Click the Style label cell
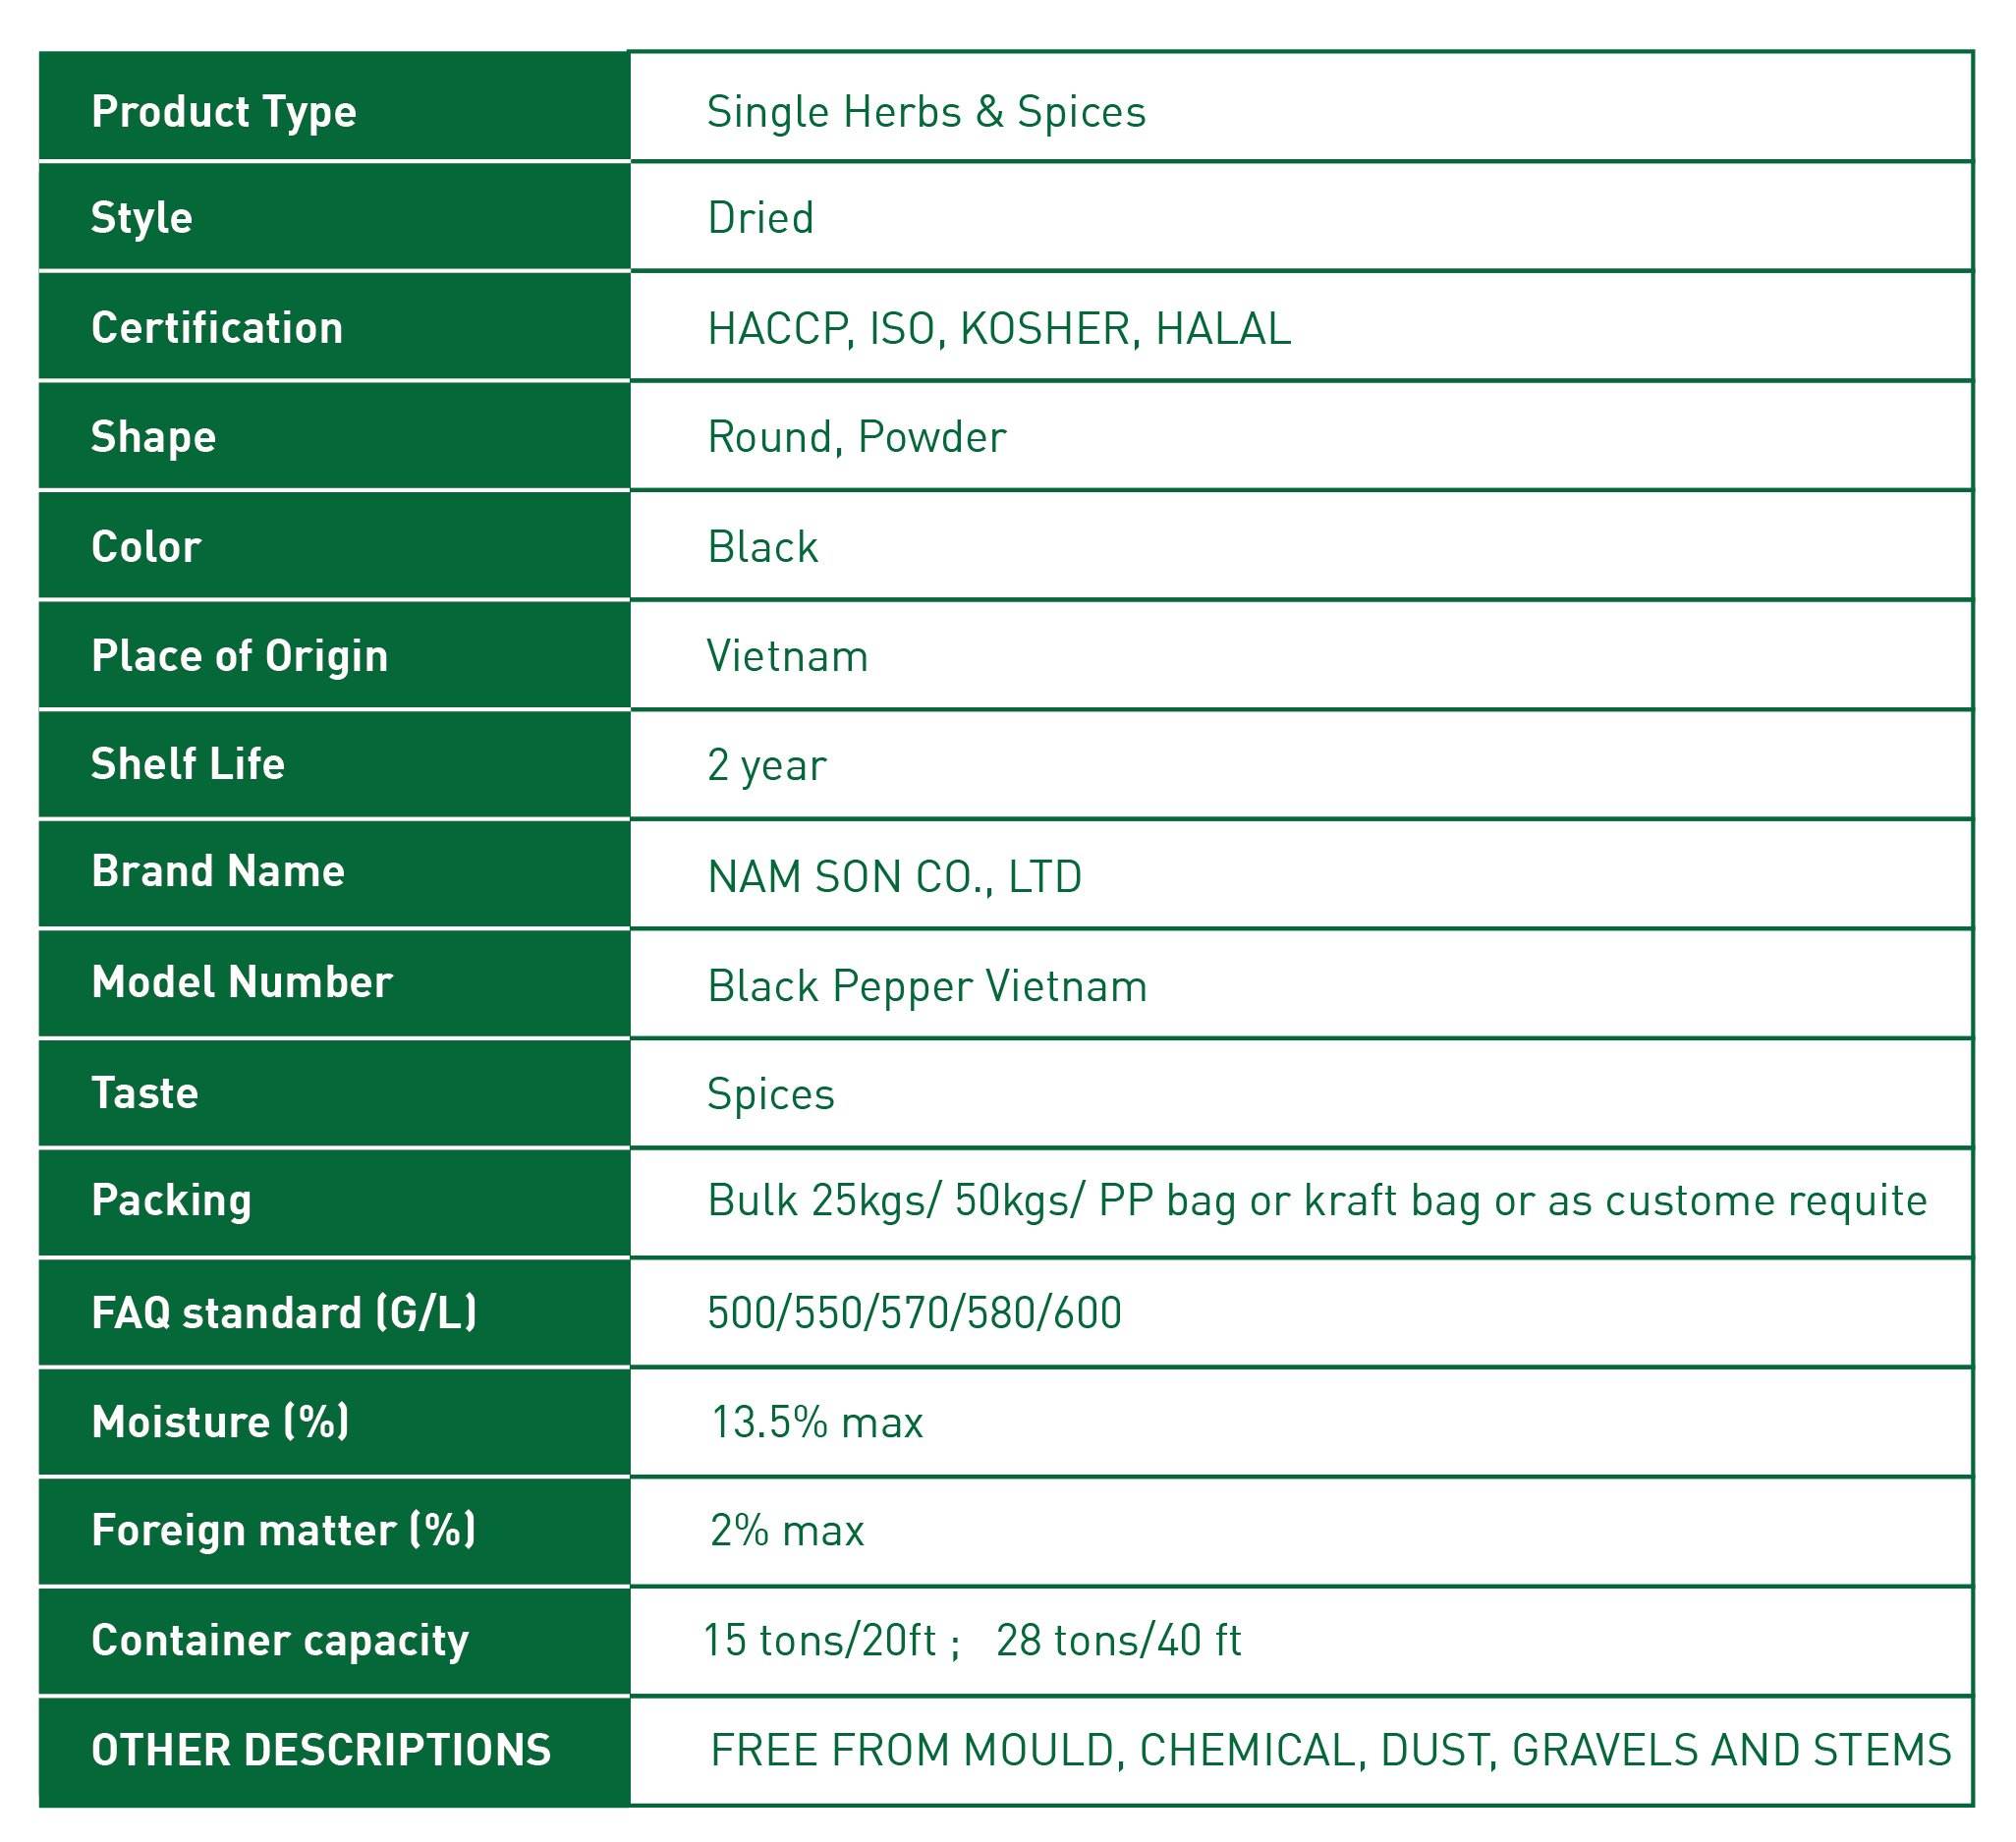The image size is (2016, 1842). pos(334,216)
